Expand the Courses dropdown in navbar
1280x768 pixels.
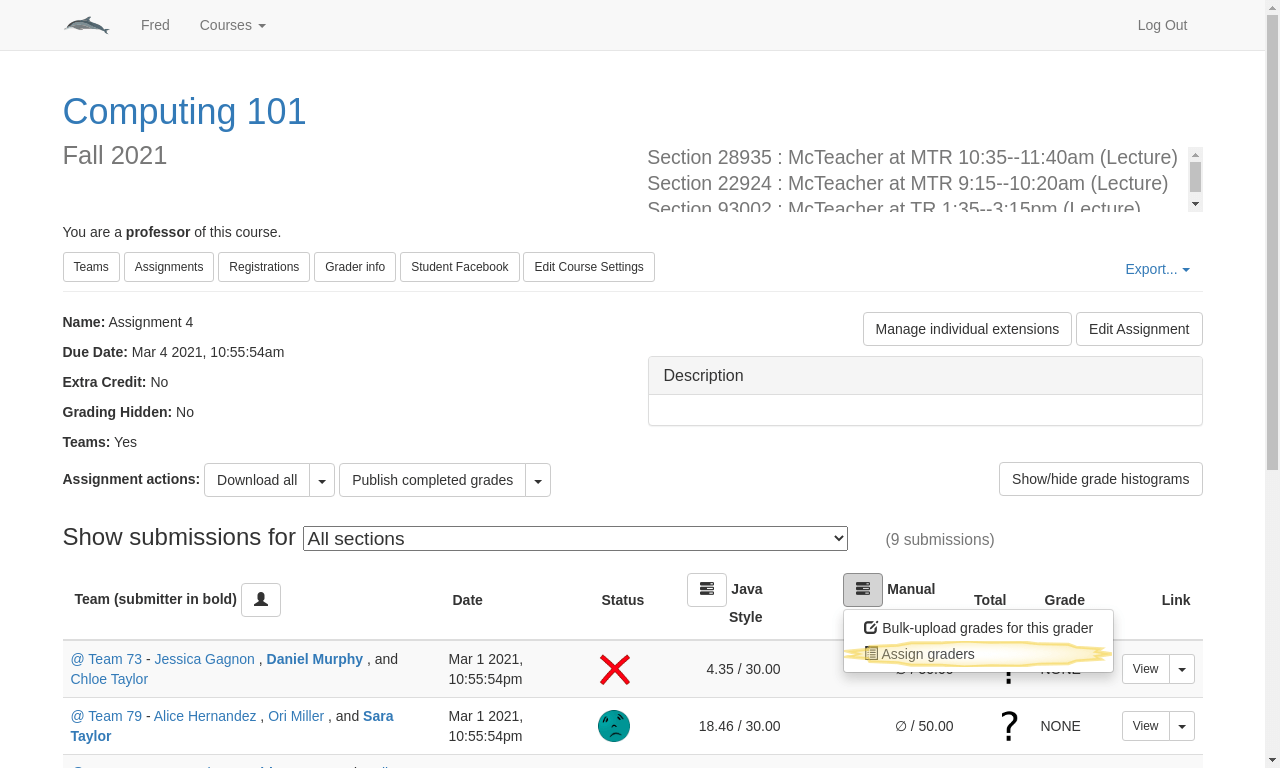[232, 25]
